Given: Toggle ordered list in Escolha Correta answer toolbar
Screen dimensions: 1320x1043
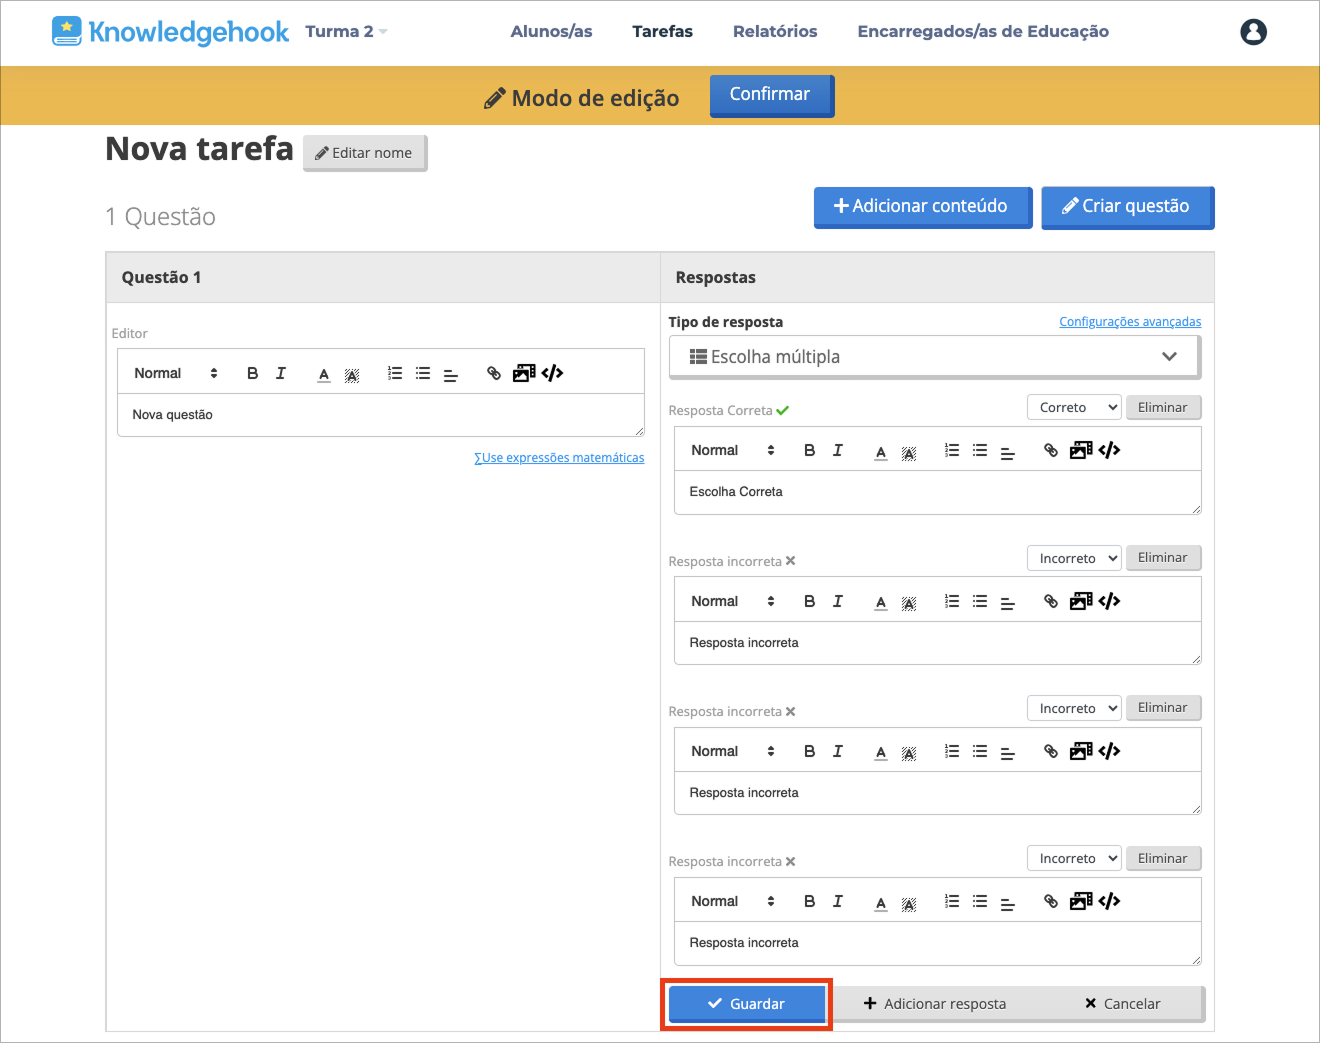Looking at the screenshot, I should tap(952, 450).
